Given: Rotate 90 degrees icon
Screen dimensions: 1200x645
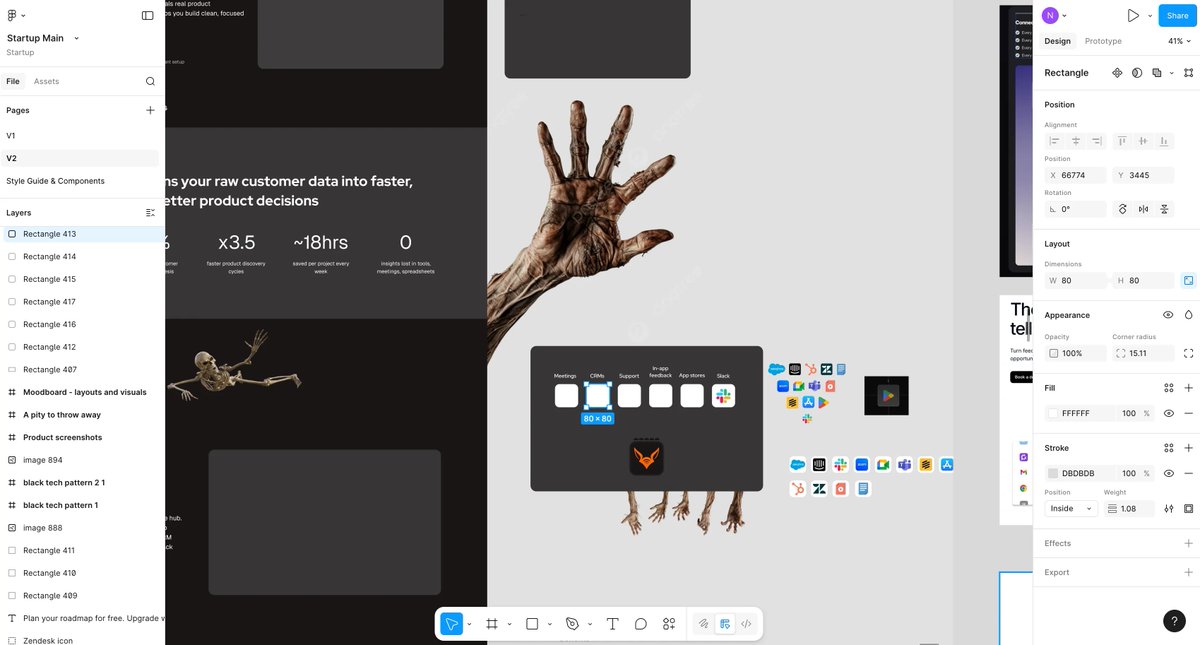Looking at the screenshot, I should pyautogui.click(x=1123, y=209).
